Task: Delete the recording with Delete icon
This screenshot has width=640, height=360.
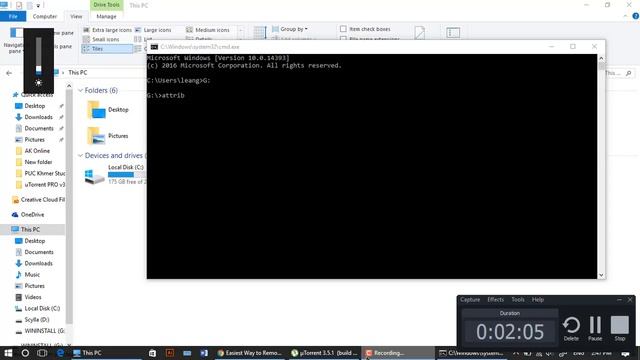Action: pos(571,329)
